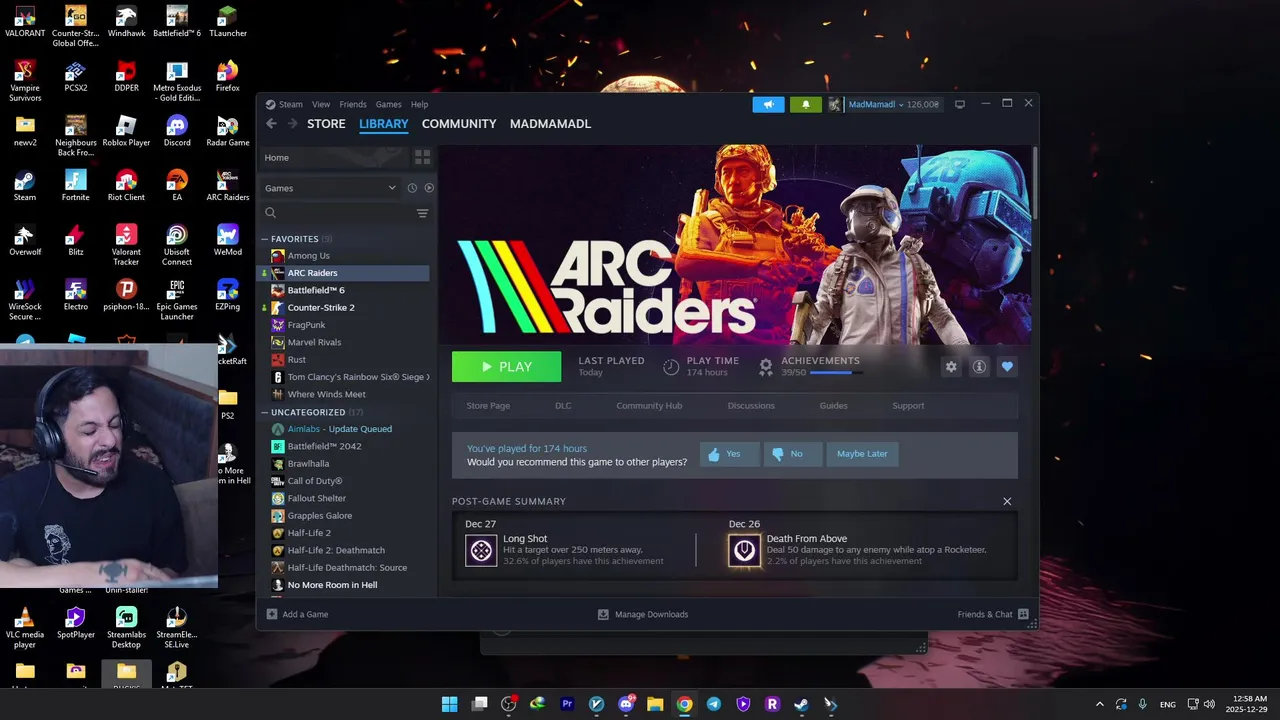Open the COMMUNITY tab
The width and height of the screenshot is (1280, 720).
click(x=459, y=124)
